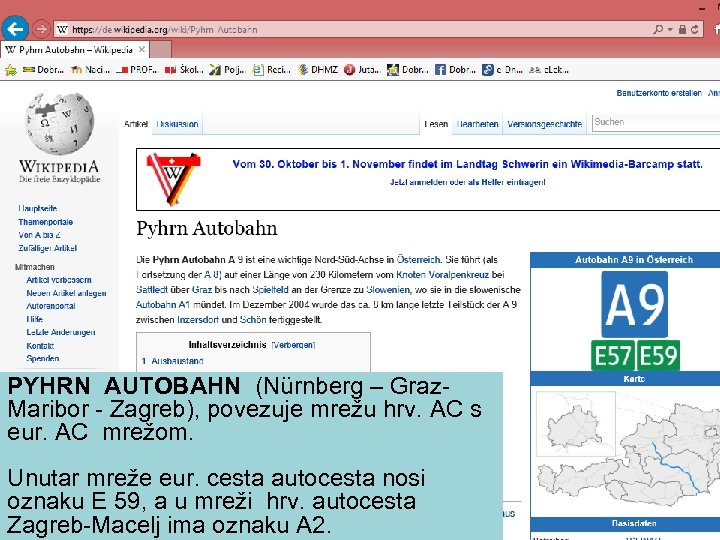Click Artikel verbessern in sidebar

coord(59,280)
